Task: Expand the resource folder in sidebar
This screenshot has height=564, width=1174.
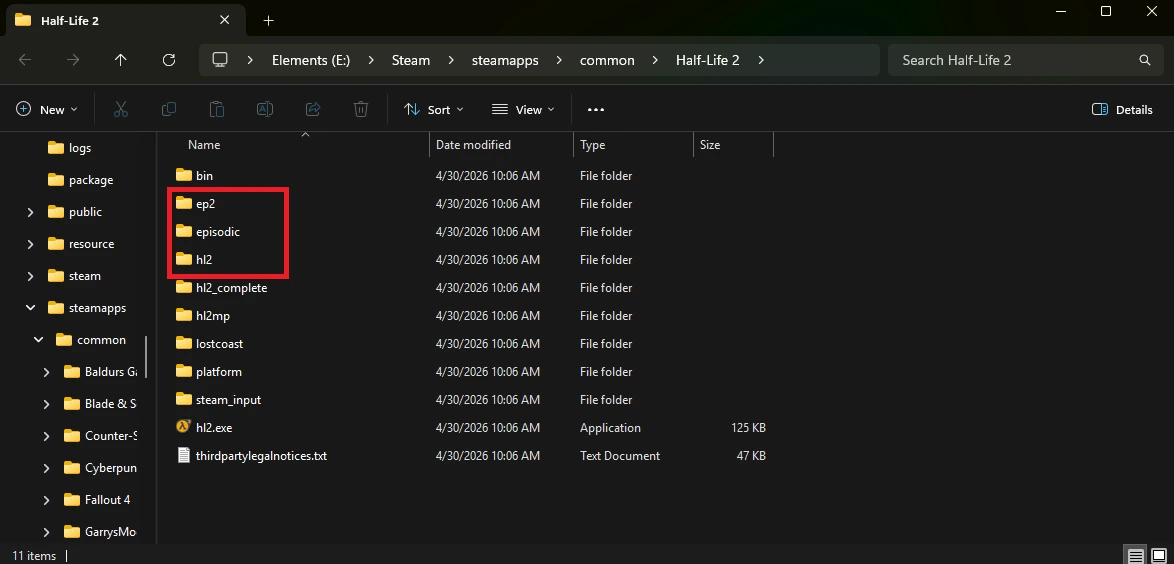Action: click(30, 244)
